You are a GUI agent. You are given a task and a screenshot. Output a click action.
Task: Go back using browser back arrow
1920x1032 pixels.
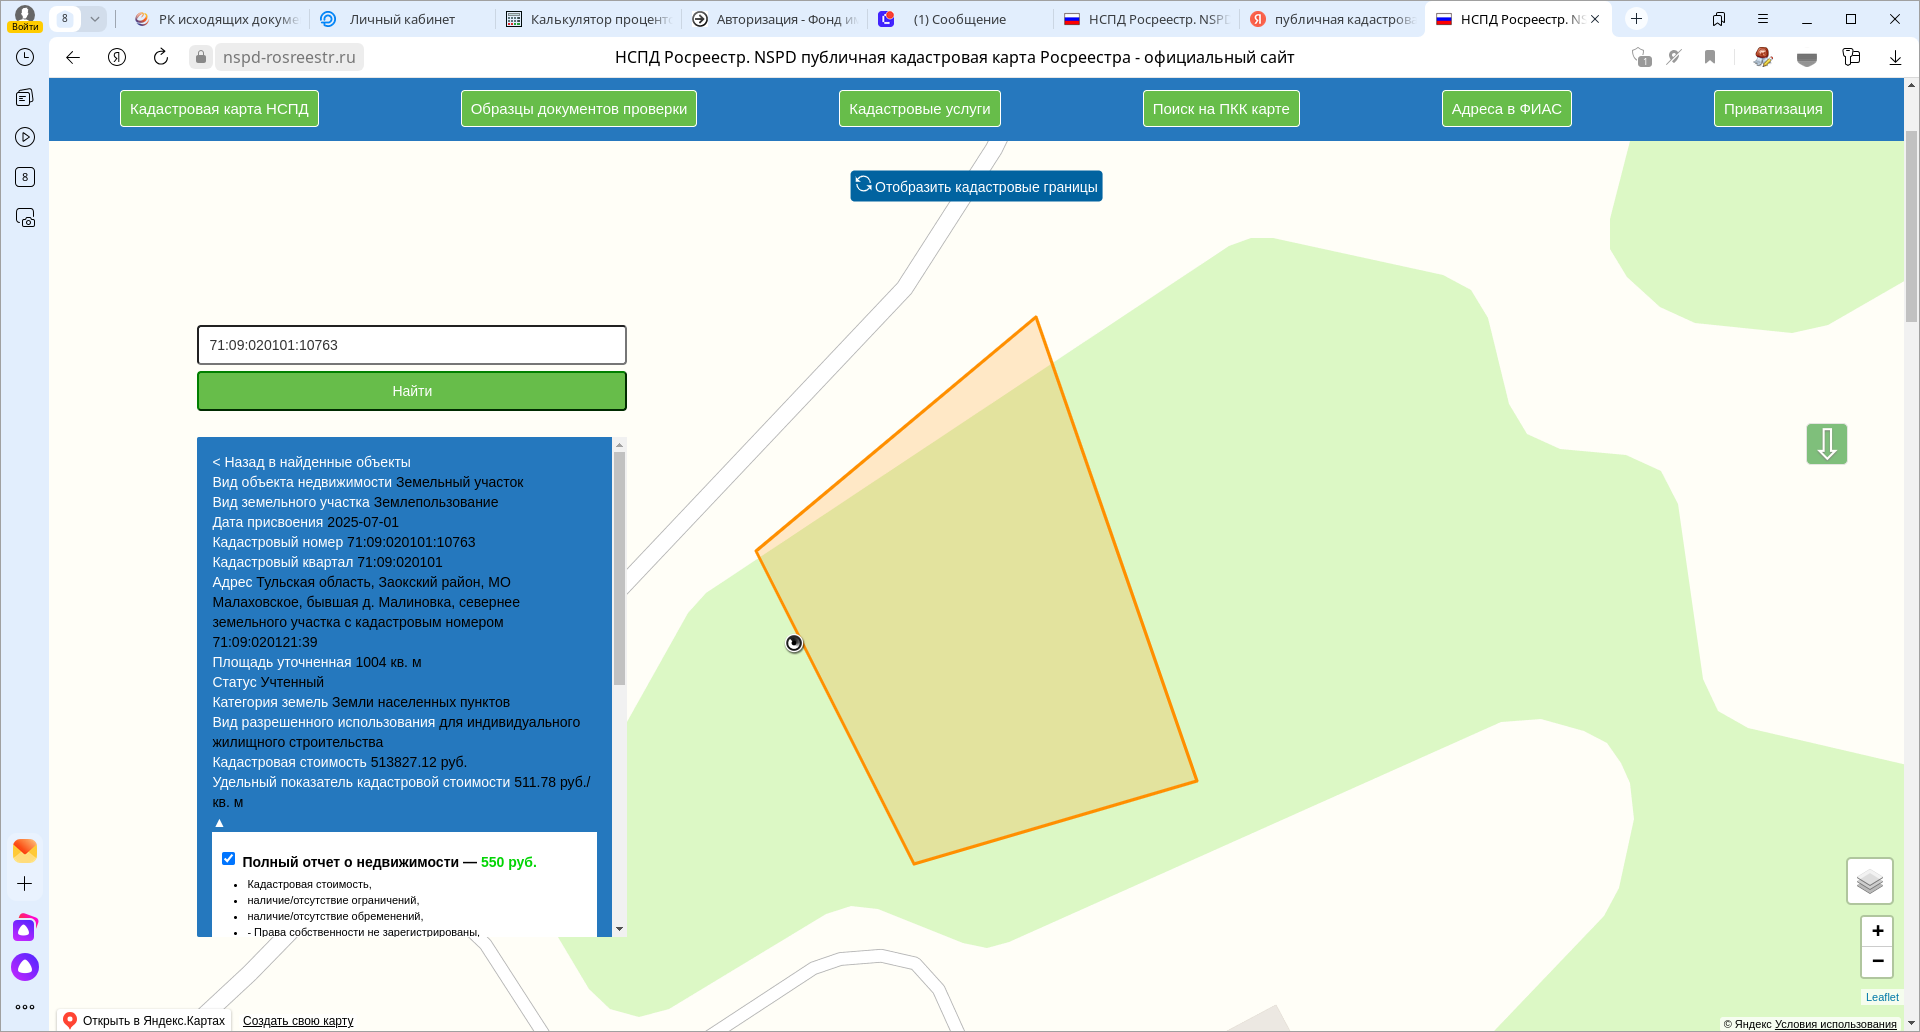pos(73,58)
